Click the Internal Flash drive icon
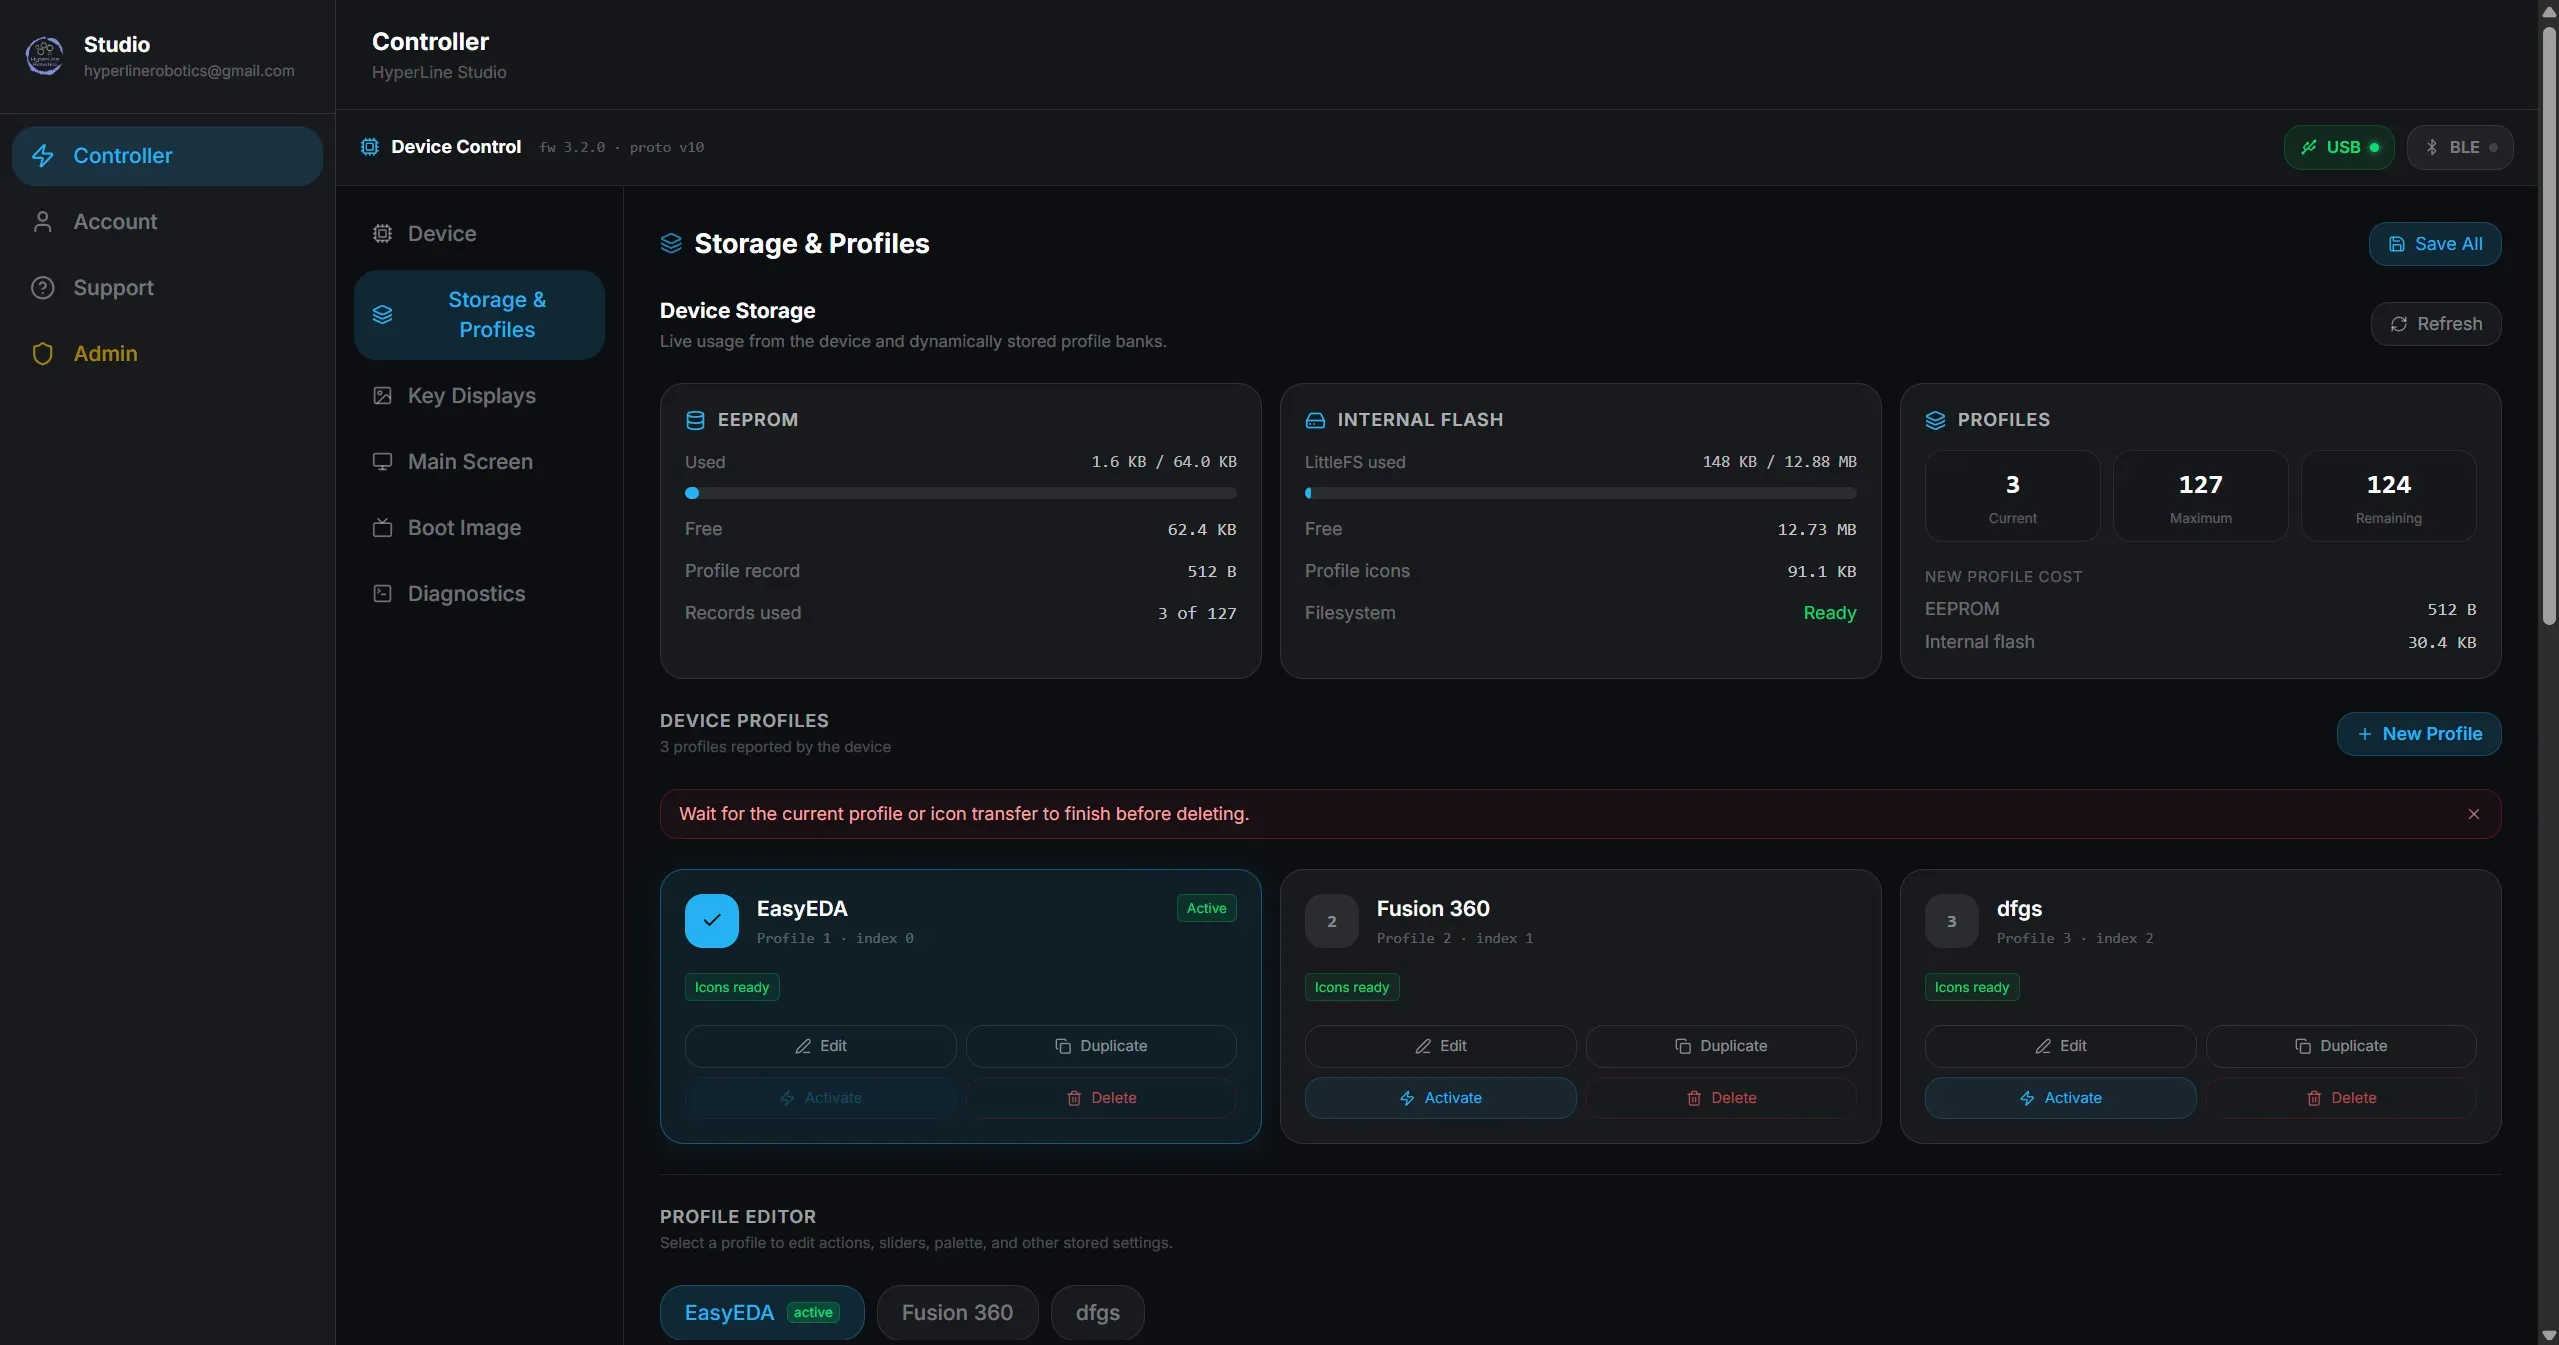The image size is (2559, 1345). point(1315,420)
